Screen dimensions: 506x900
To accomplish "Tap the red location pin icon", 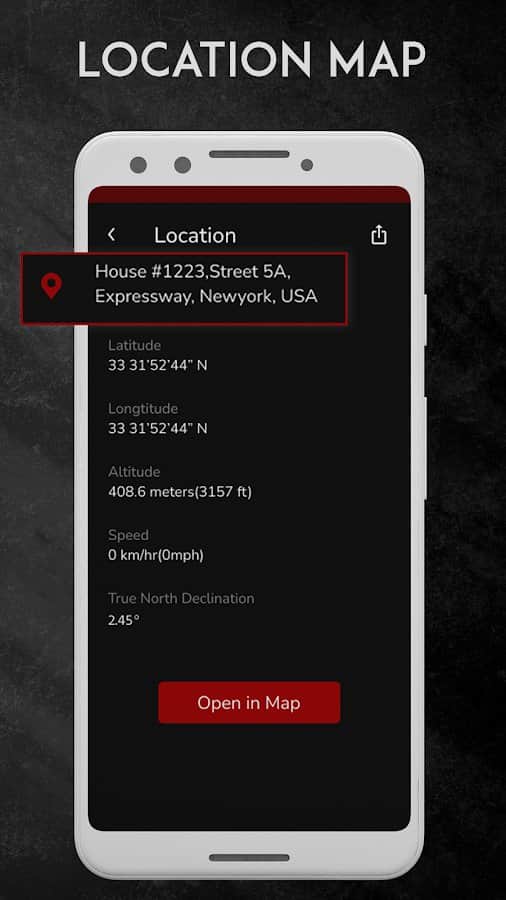I will 51,286.
